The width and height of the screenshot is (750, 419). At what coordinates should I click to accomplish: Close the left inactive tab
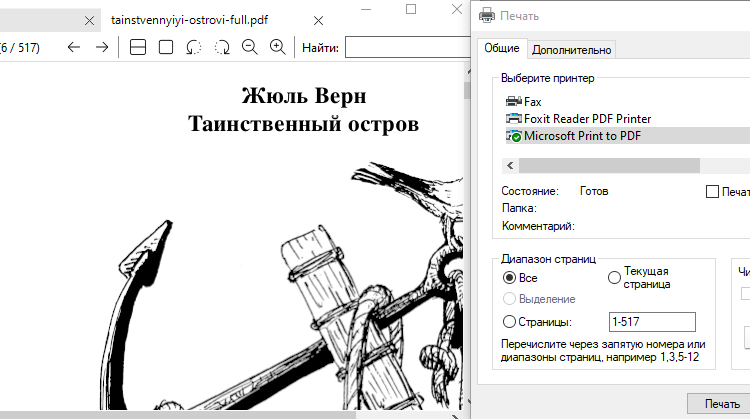coord(89,21)
